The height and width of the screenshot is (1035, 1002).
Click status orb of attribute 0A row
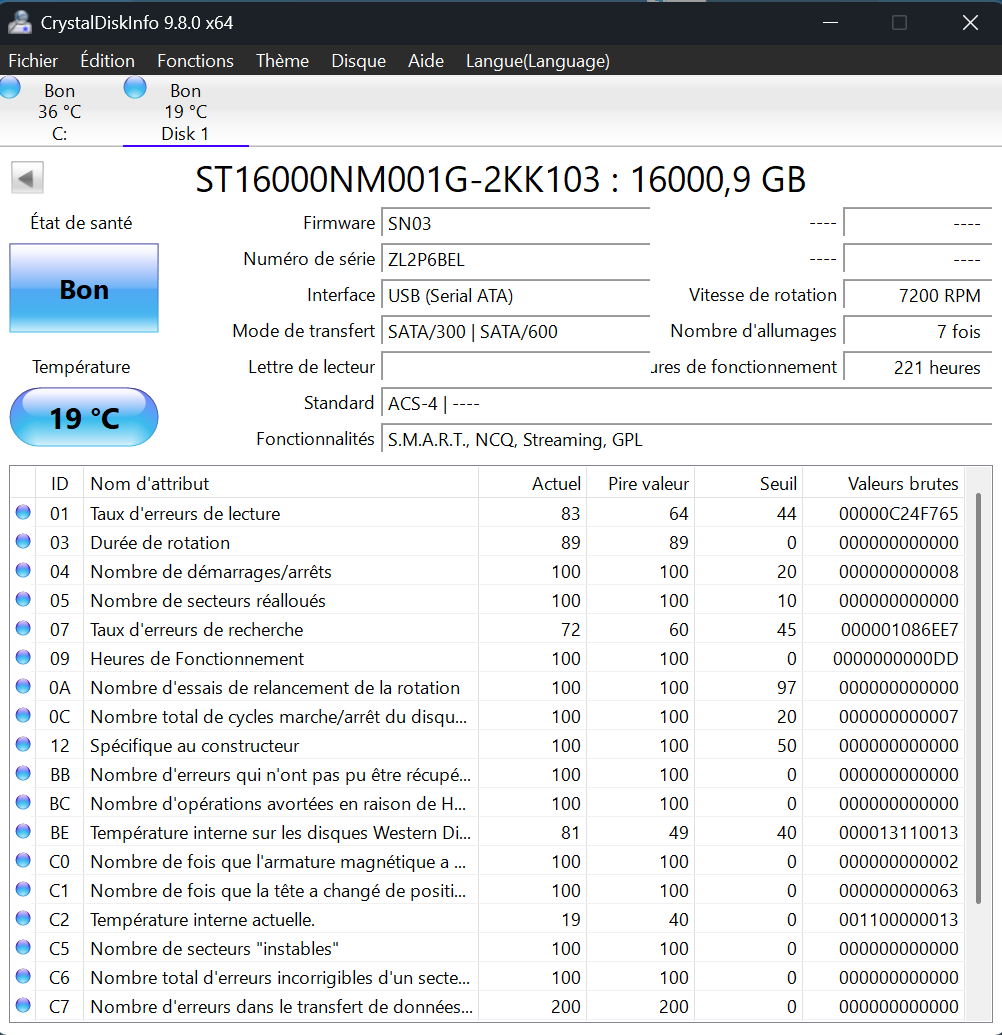click(23, 686)
